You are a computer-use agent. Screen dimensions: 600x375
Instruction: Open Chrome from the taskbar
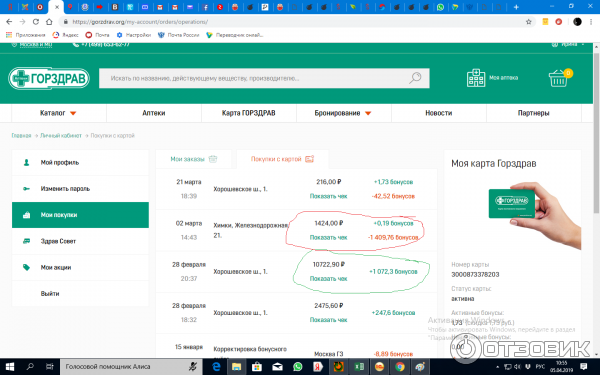[400, 367]
